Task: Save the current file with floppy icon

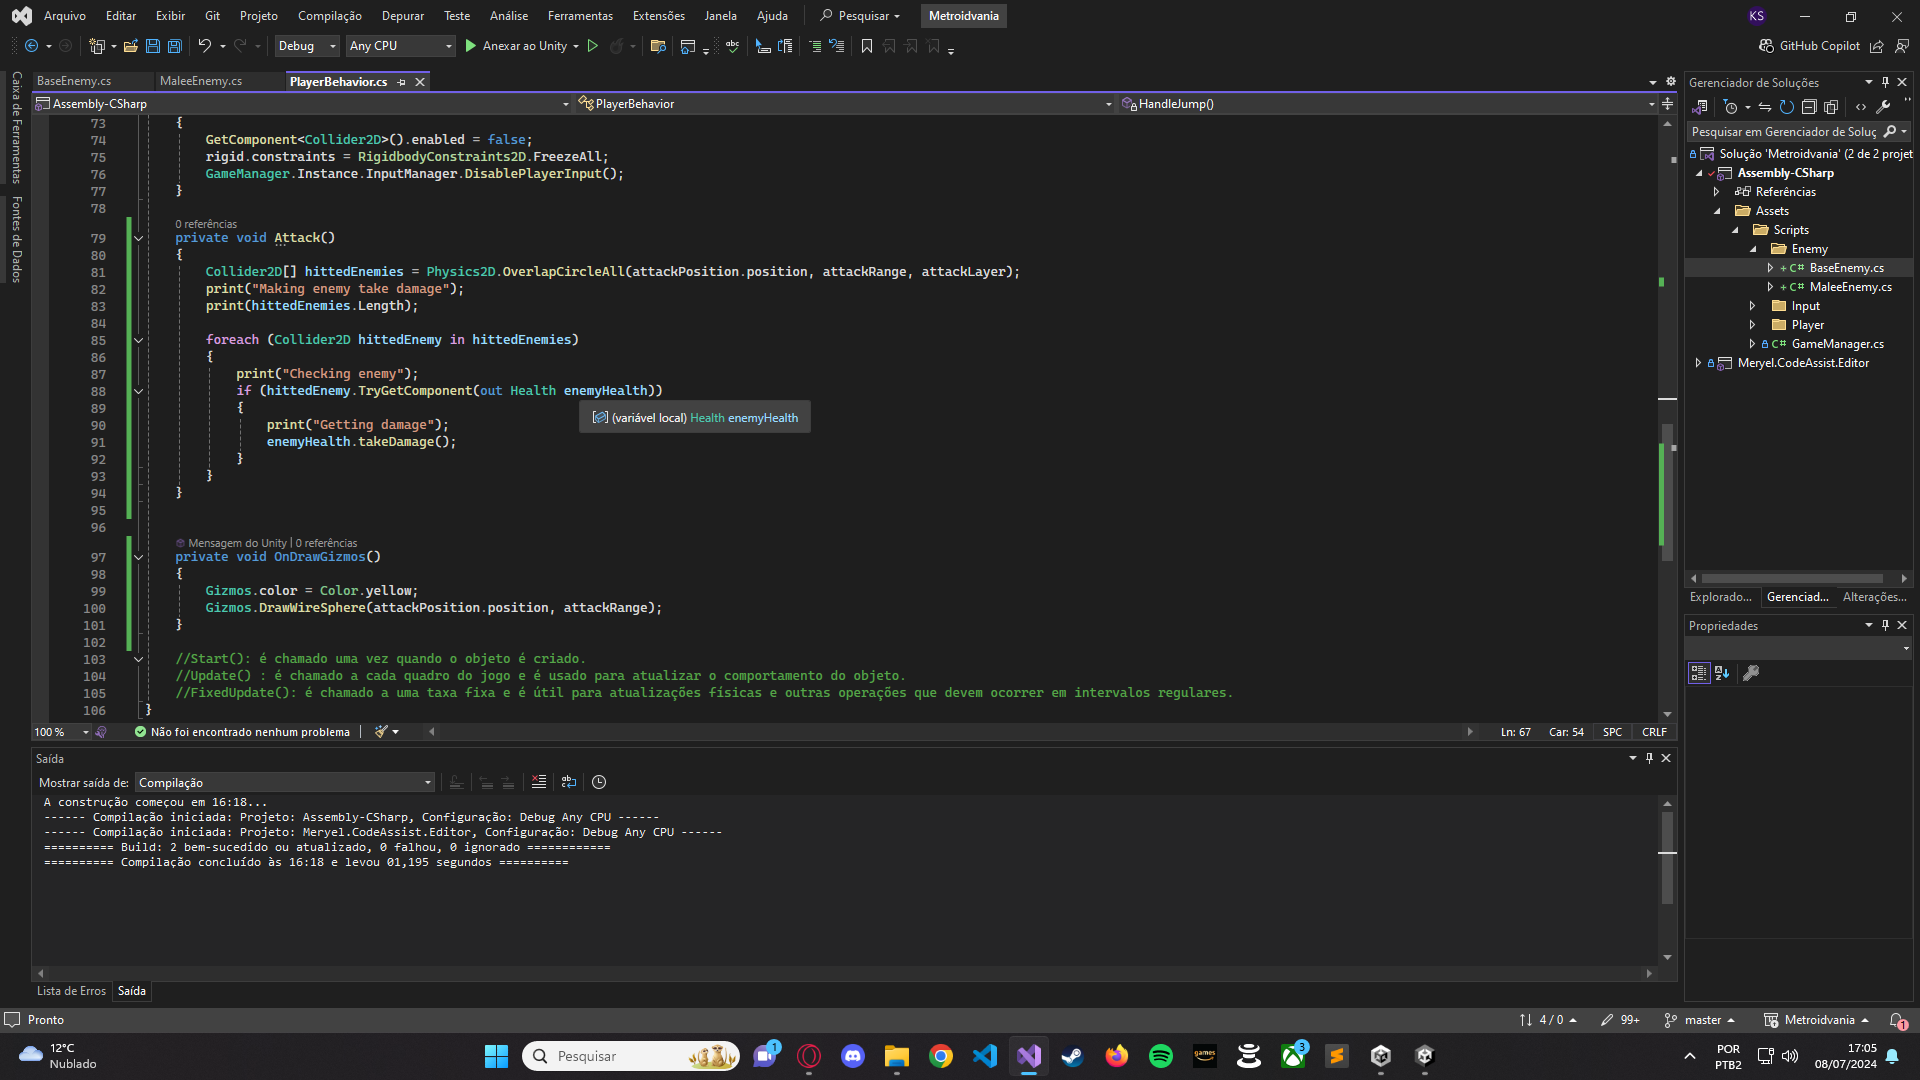Action: (x=152, y=46)
